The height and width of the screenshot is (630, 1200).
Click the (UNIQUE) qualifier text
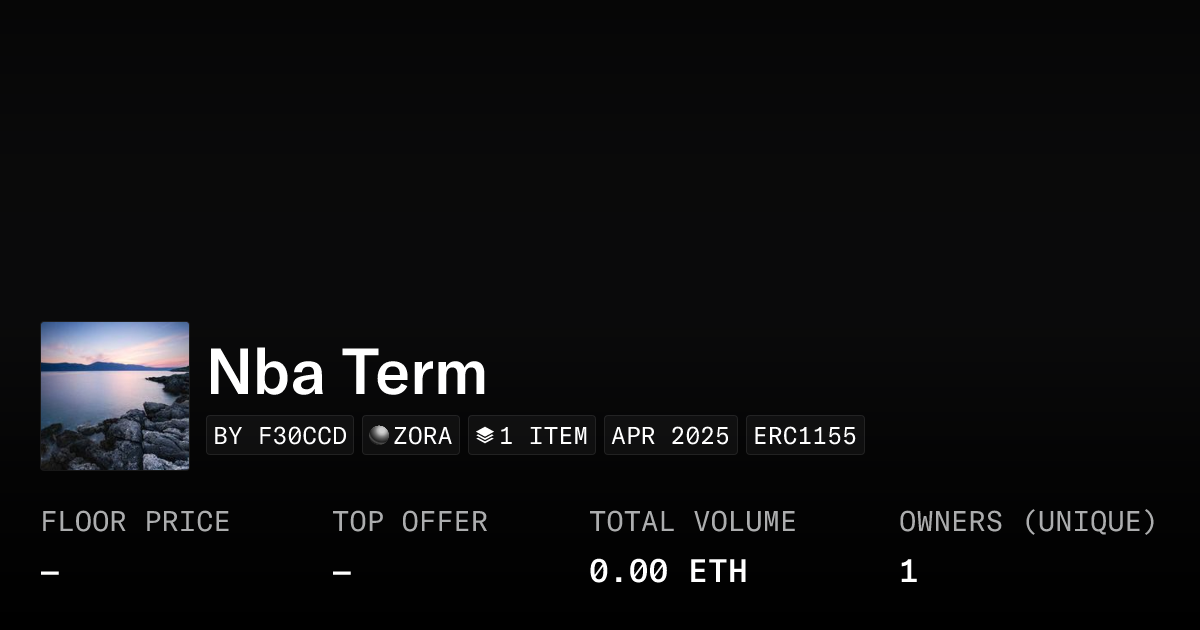[x=1090, y=522]
